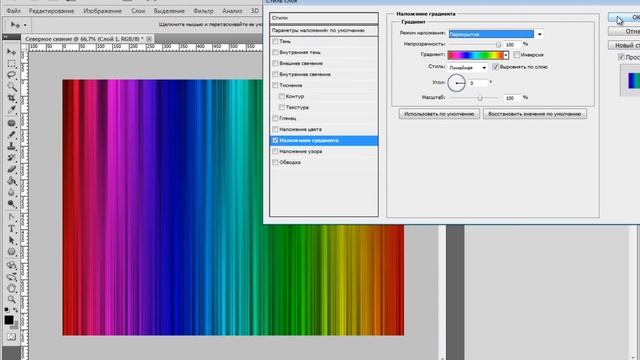The height and width of the screenshot is (360, 640).
Task: Select the Move tool
Action: coord(11,52)
